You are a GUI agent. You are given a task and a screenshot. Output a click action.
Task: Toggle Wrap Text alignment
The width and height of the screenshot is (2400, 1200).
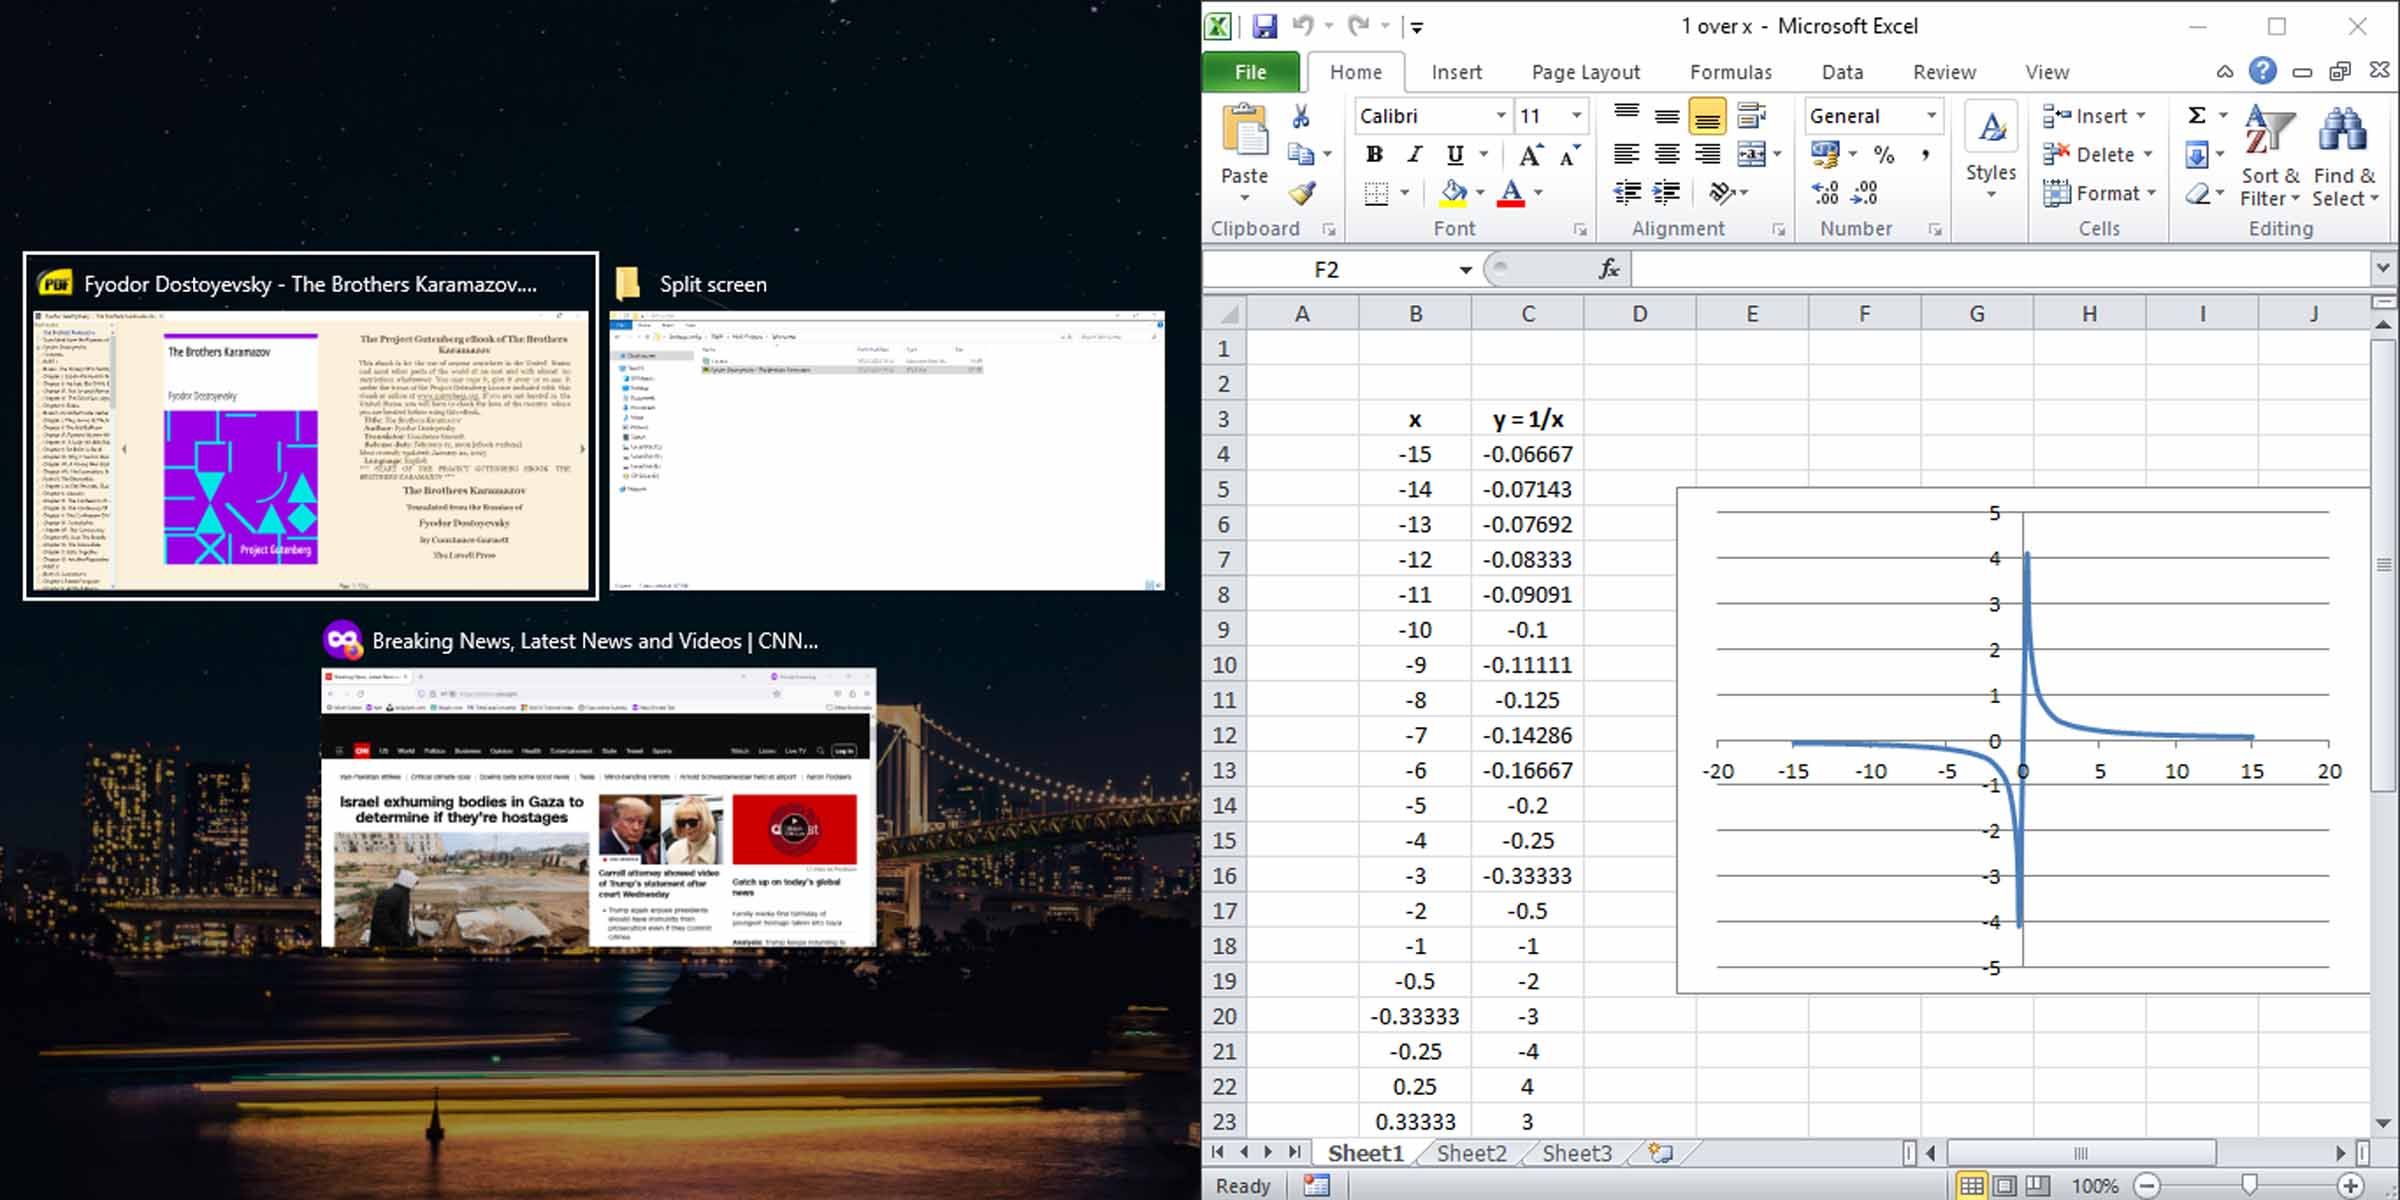[1751, 115]
